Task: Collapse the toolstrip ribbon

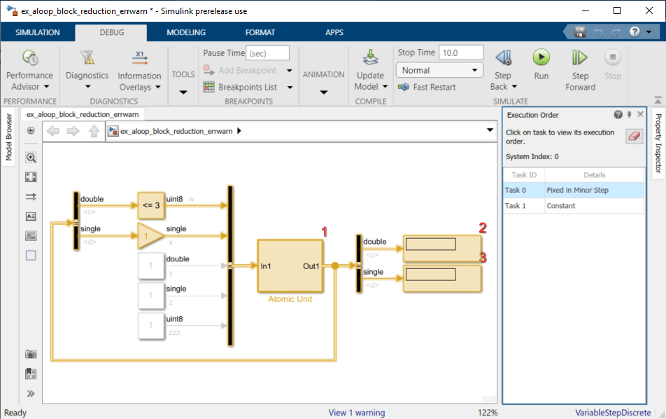Action: click(x=658, y=100)
